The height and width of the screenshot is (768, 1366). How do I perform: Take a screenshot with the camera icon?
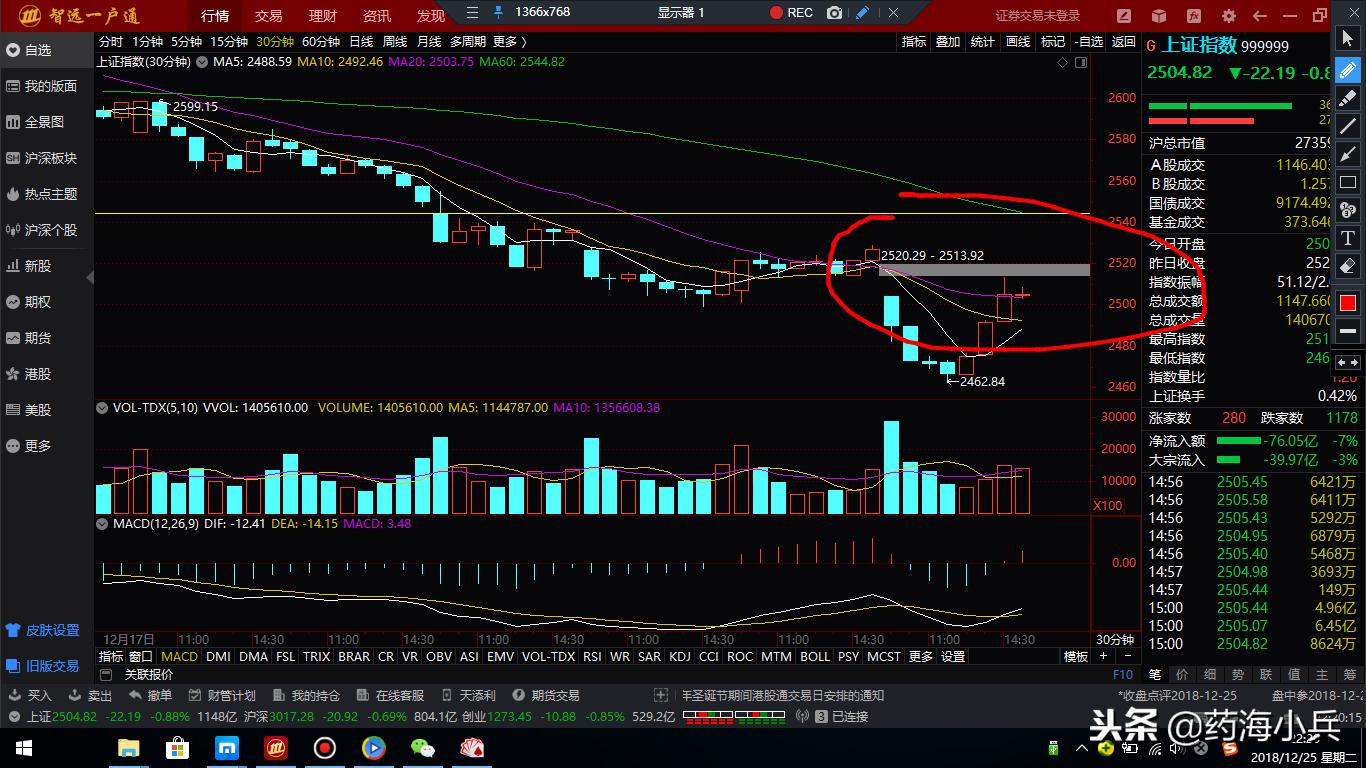[835, 13]
